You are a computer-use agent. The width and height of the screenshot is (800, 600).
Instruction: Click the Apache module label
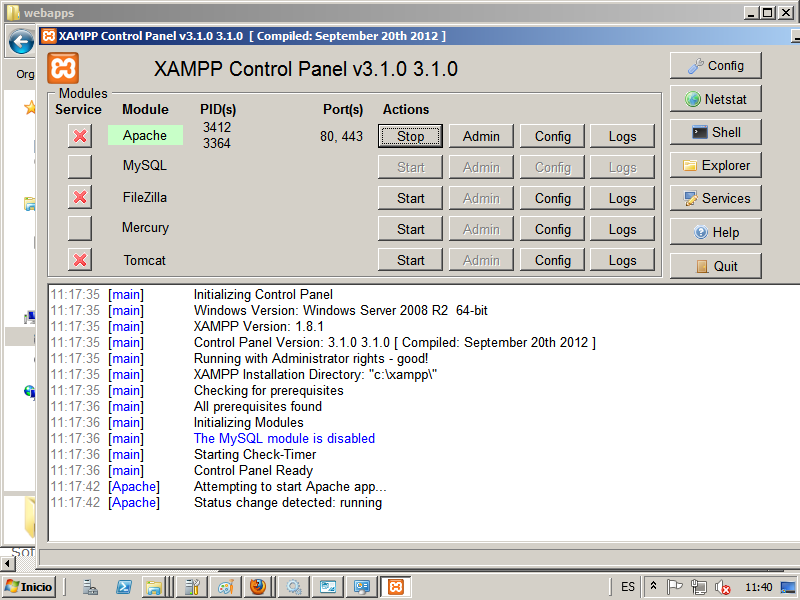145,135
